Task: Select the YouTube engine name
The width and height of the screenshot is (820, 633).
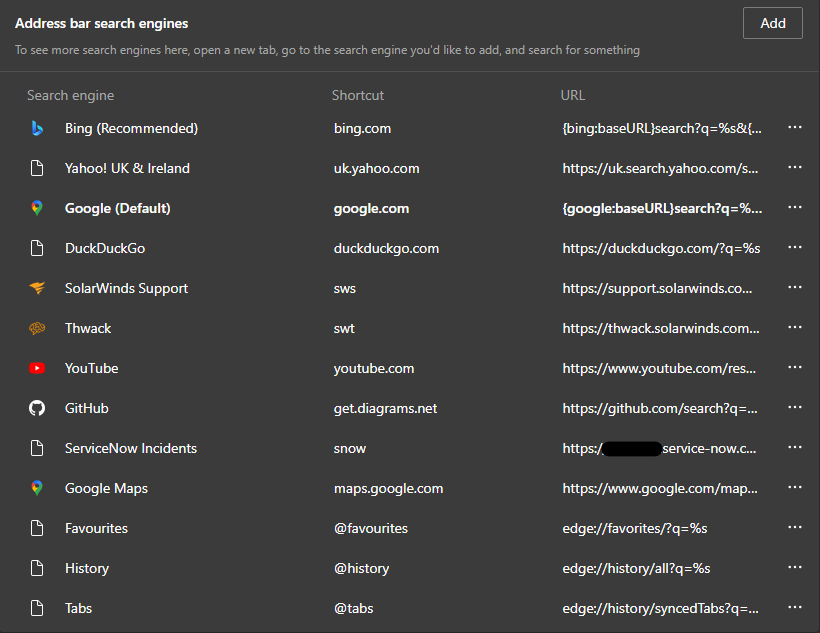Action: [92, 368]
